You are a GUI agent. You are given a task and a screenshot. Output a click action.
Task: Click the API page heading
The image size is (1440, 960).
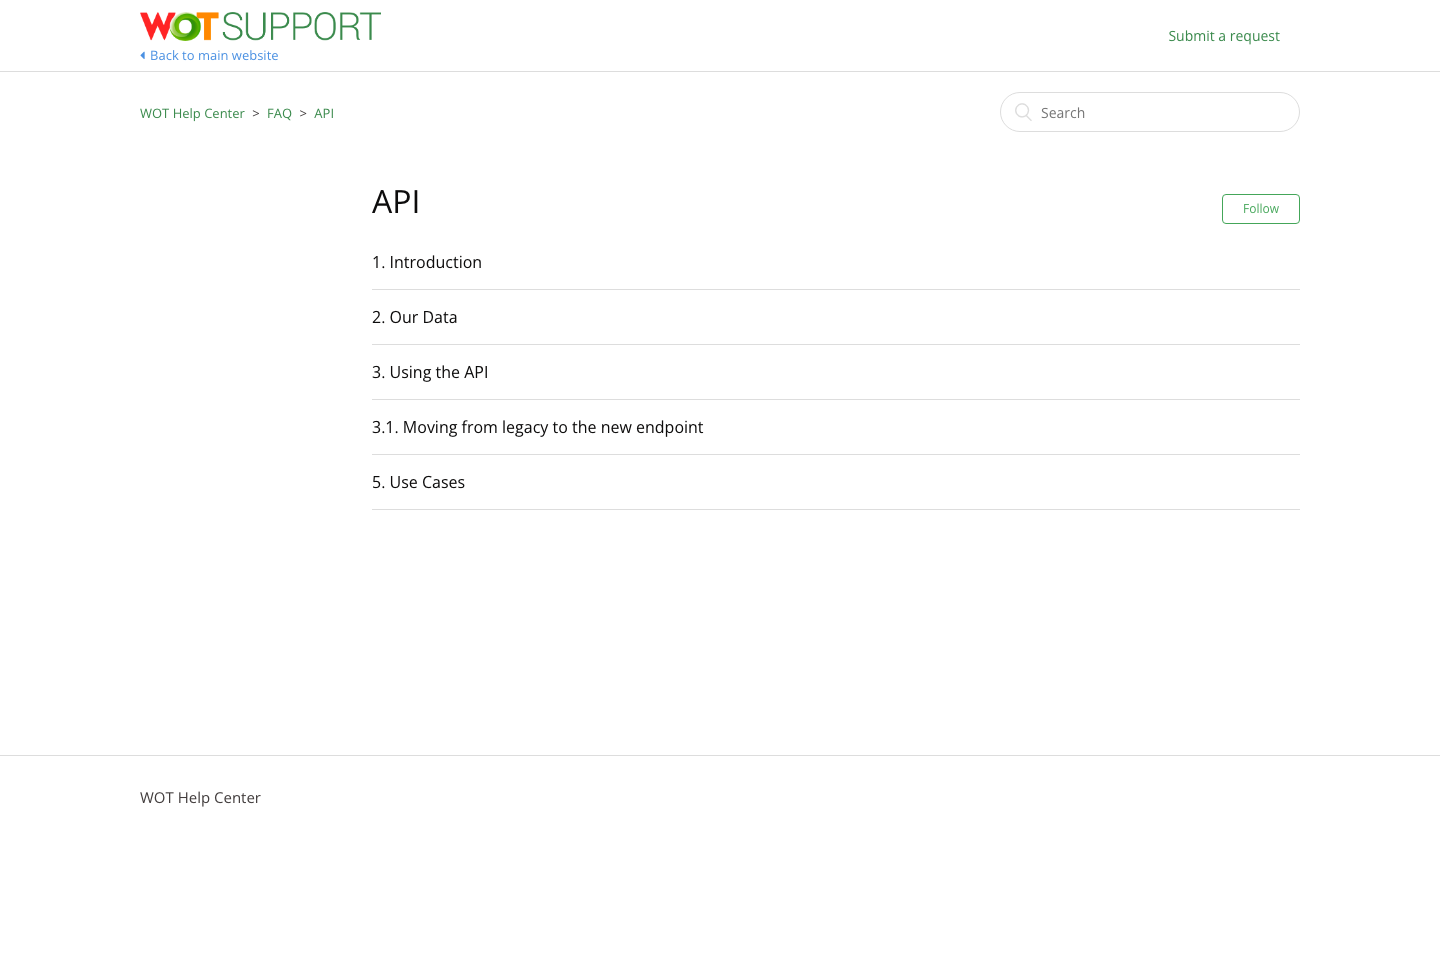(396, 201)
